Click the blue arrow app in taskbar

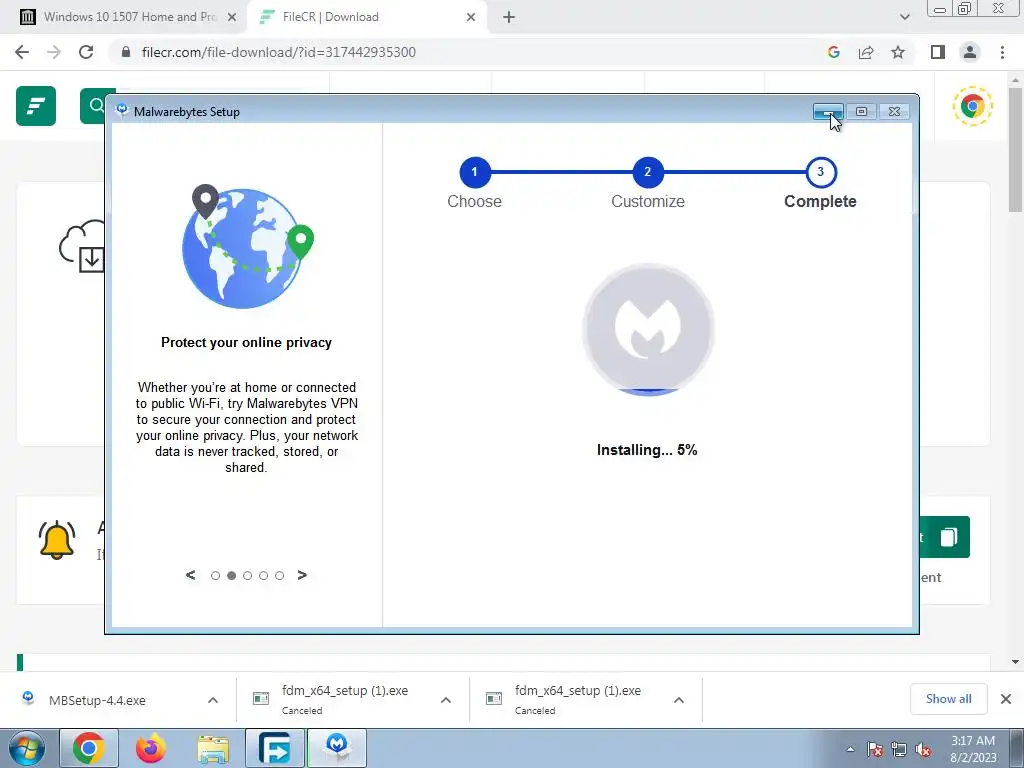[275, 748]
